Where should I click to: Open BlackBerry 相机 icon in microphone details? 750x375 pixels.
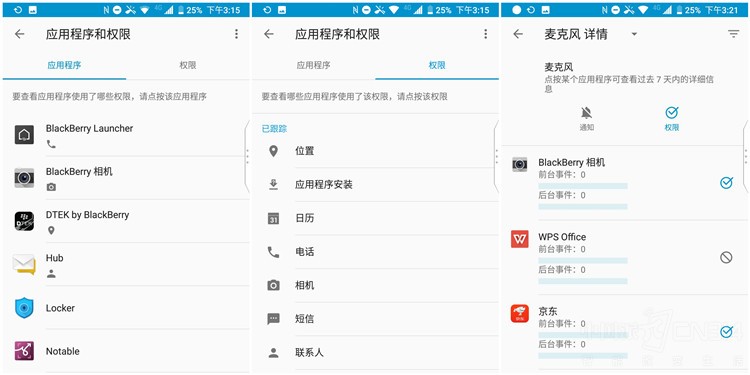click(x=520, y=165)
